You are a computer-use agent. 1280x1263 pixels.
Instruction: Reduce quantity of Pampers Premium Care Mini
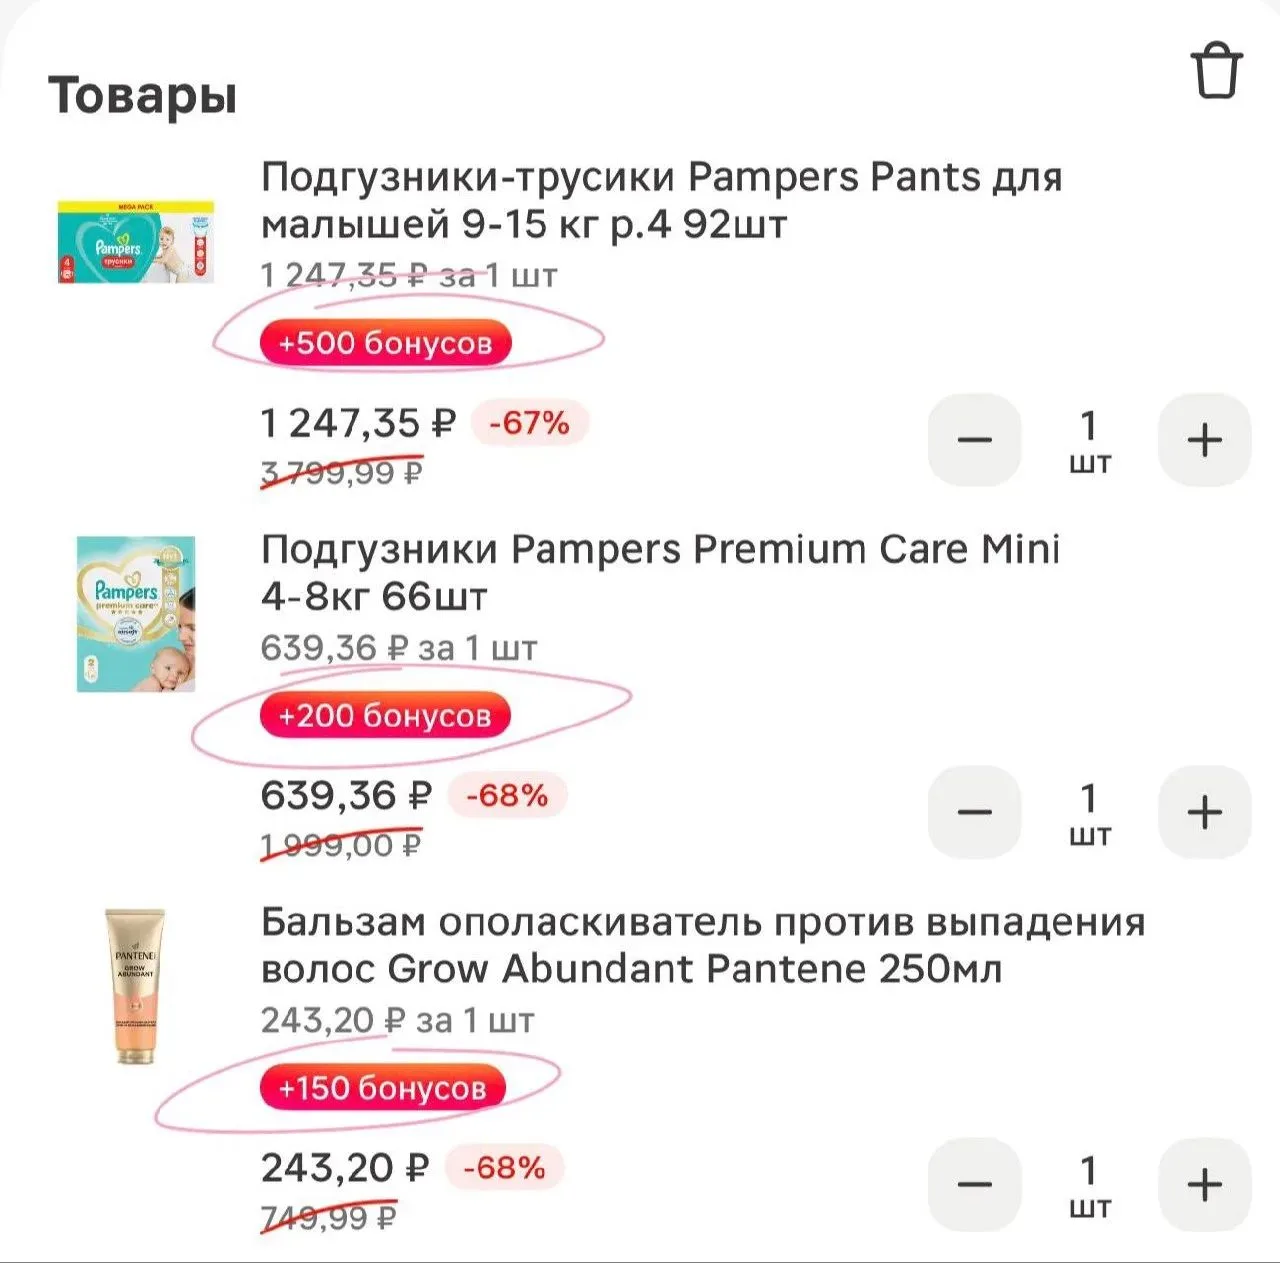tap(974, 812)
